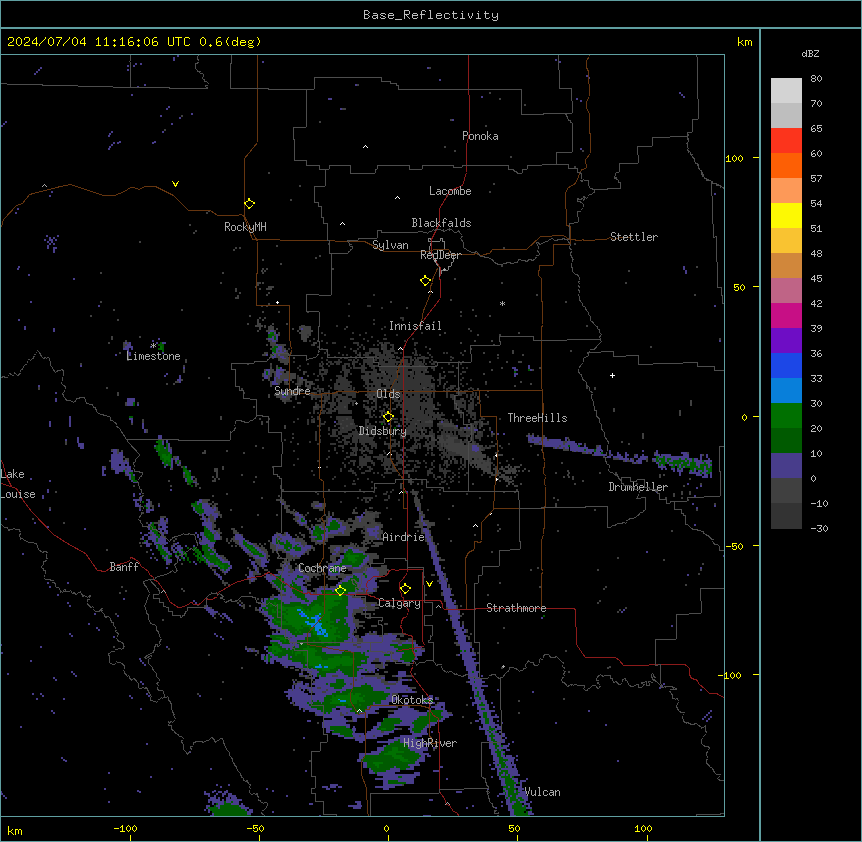Click the Lacombe city label
Screen dimensions: 862x842
[450, 191]
